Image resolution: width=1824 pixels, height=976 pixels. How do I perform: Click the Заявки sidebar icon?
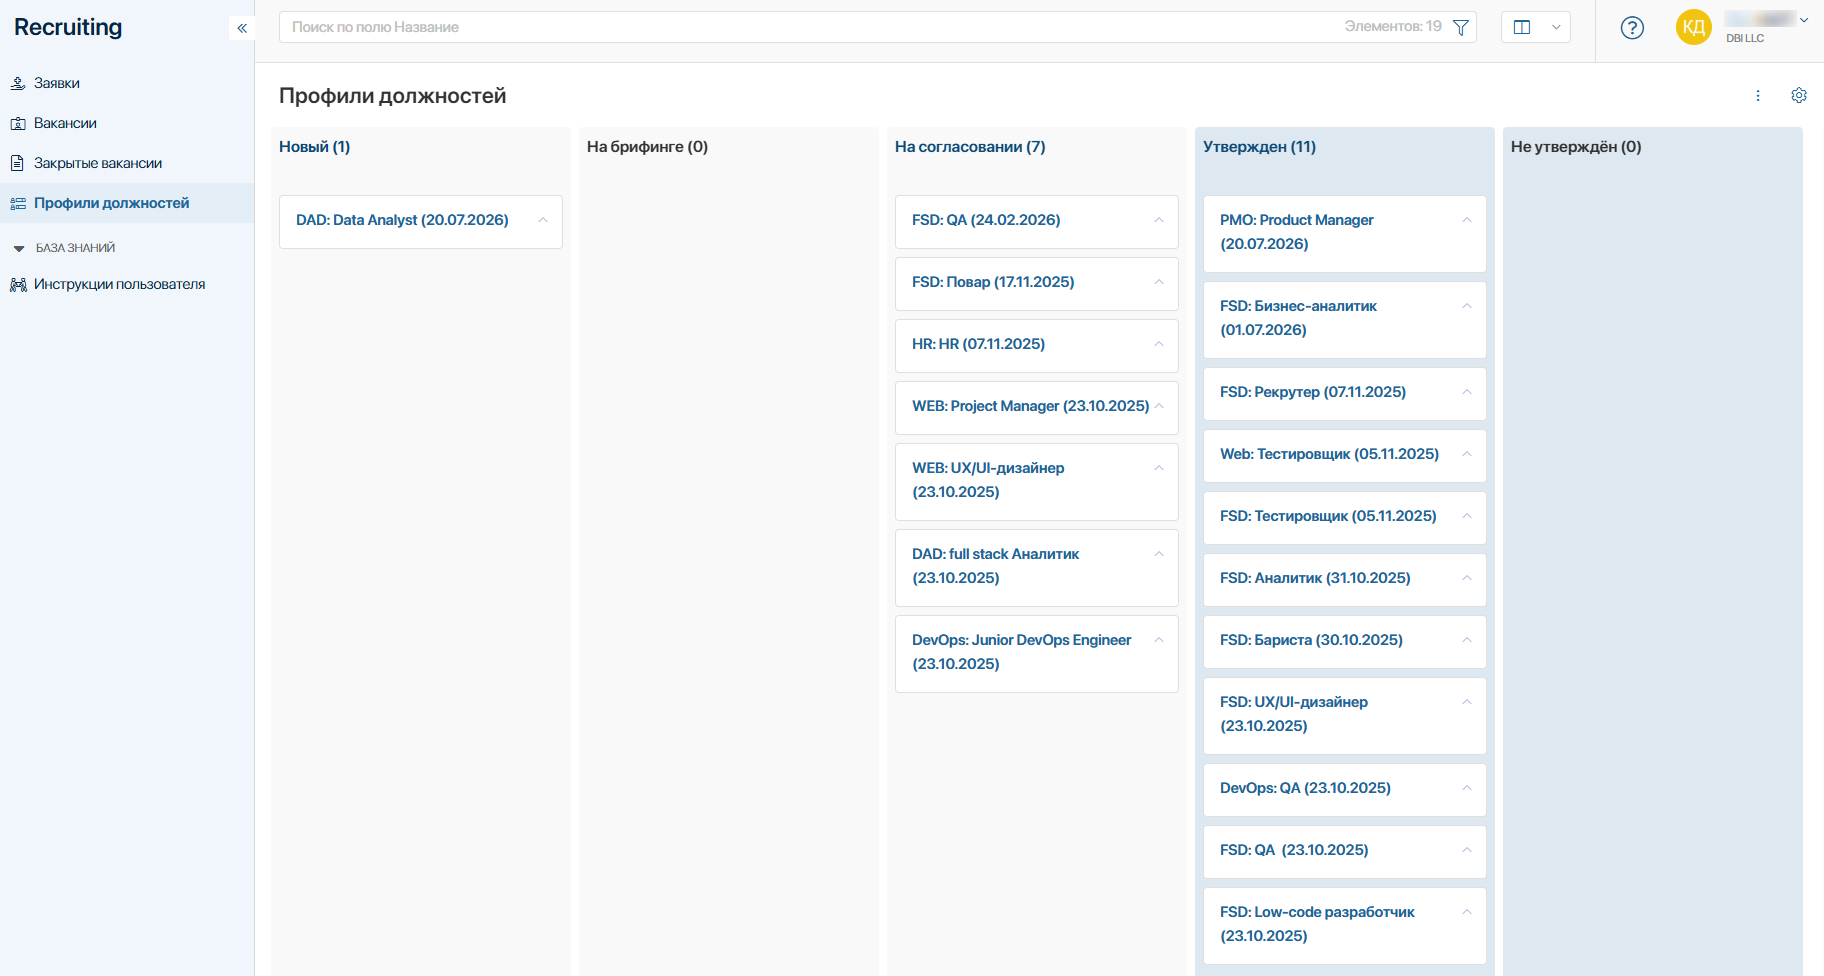(x=18, y=83)
